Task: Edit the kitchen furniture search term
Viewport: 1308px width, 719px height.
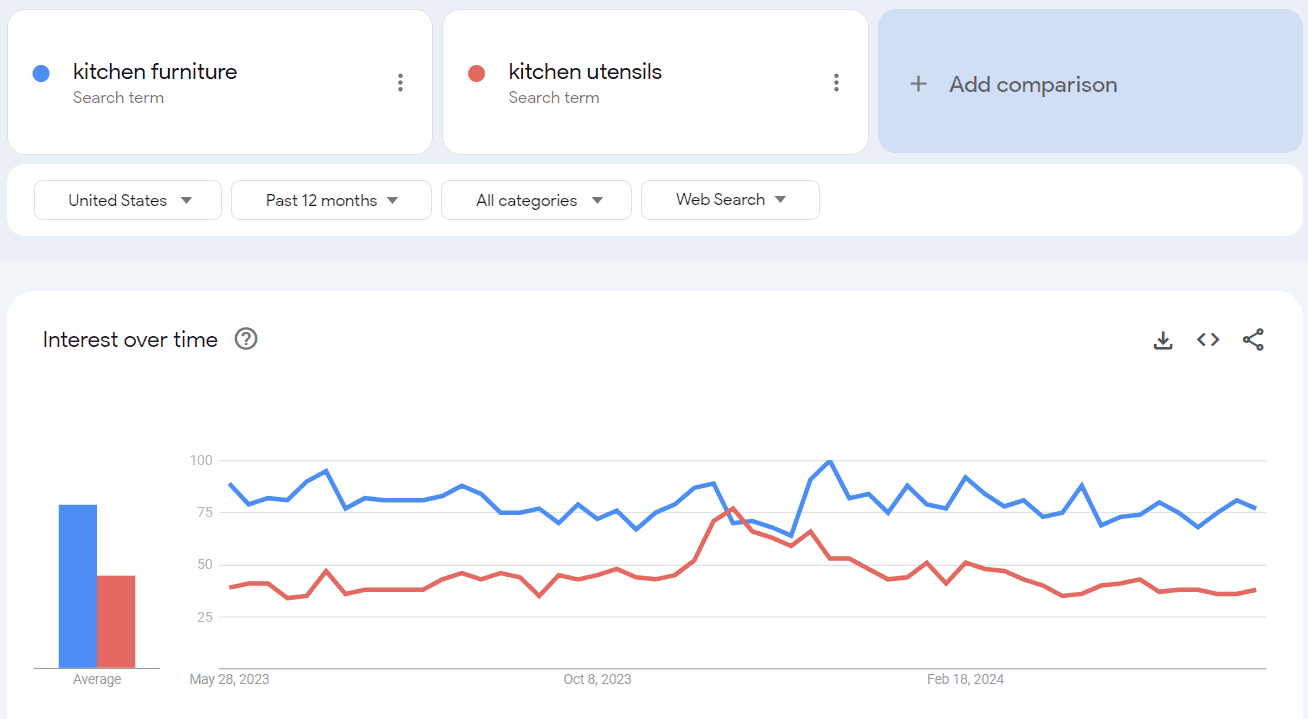Action: [x=155, y=72]
